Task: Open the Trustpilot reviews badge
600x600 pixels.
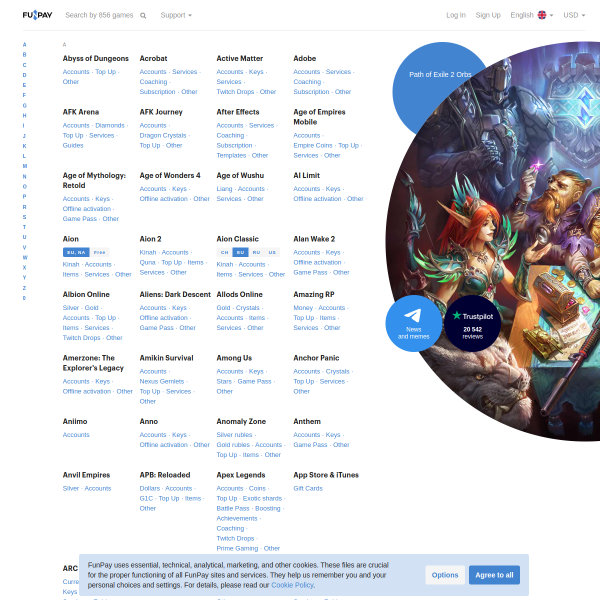Action: [472, 323]
